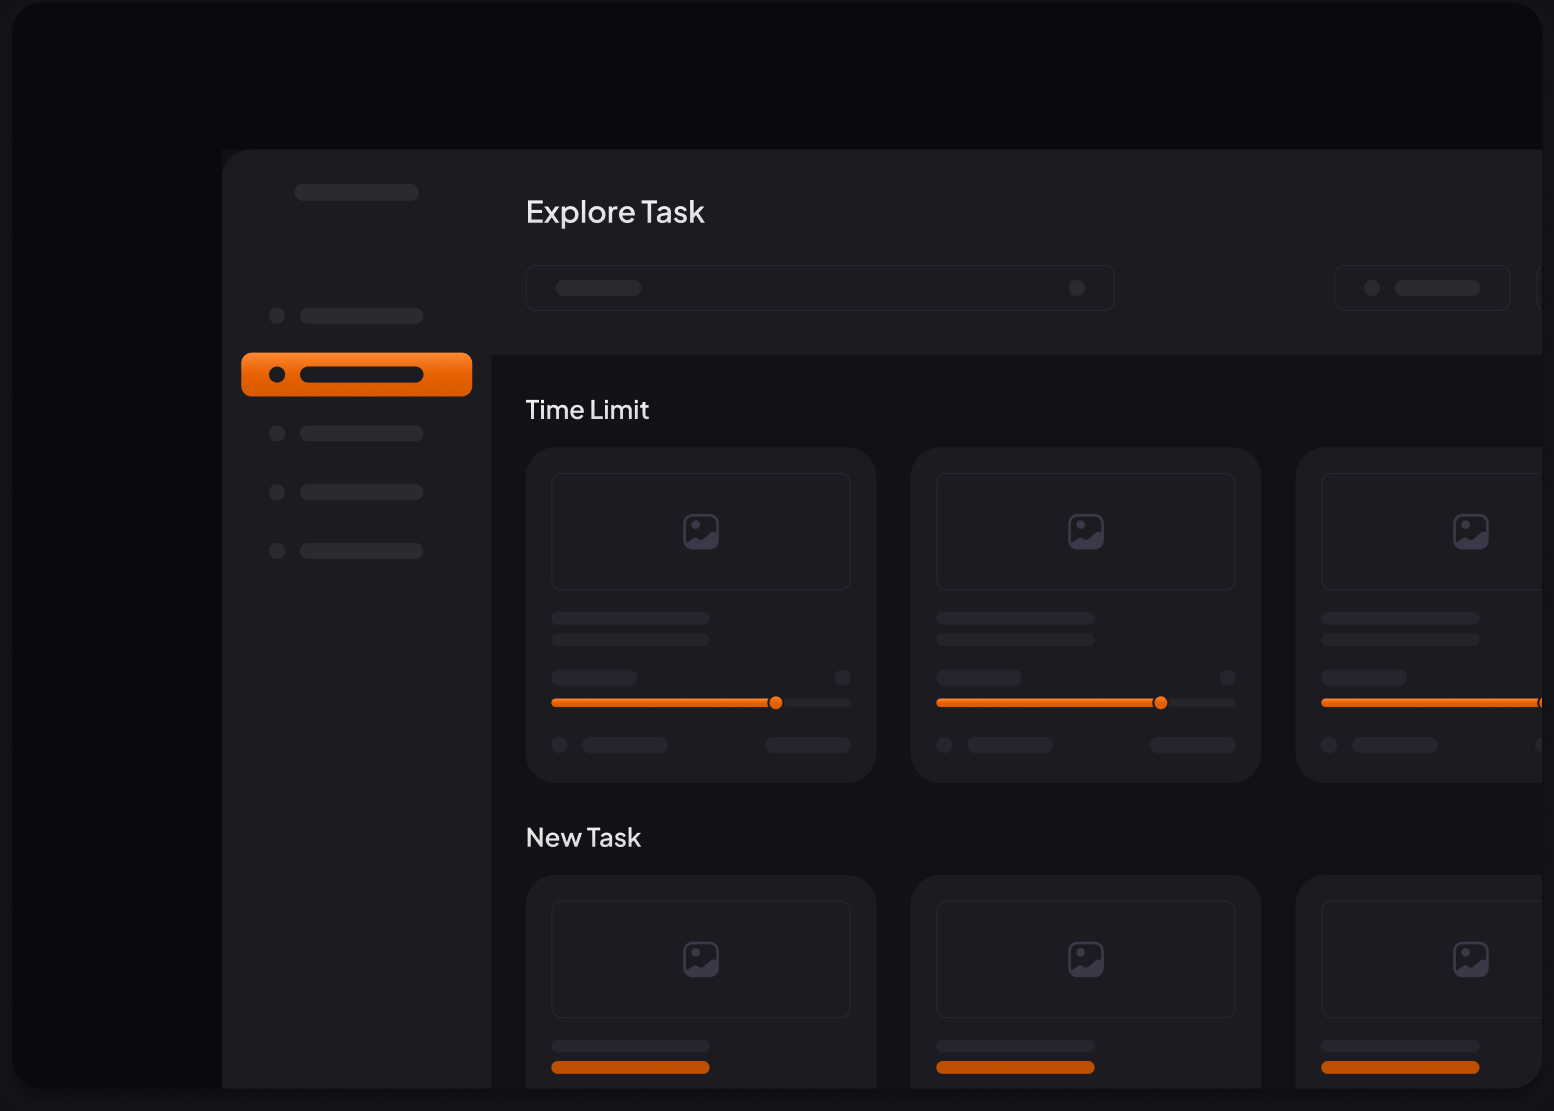Click the orange progress bar in third Time Limit card
Image resolution: width=1554 pixels, height=1111 pixels.
point(1431,703)
